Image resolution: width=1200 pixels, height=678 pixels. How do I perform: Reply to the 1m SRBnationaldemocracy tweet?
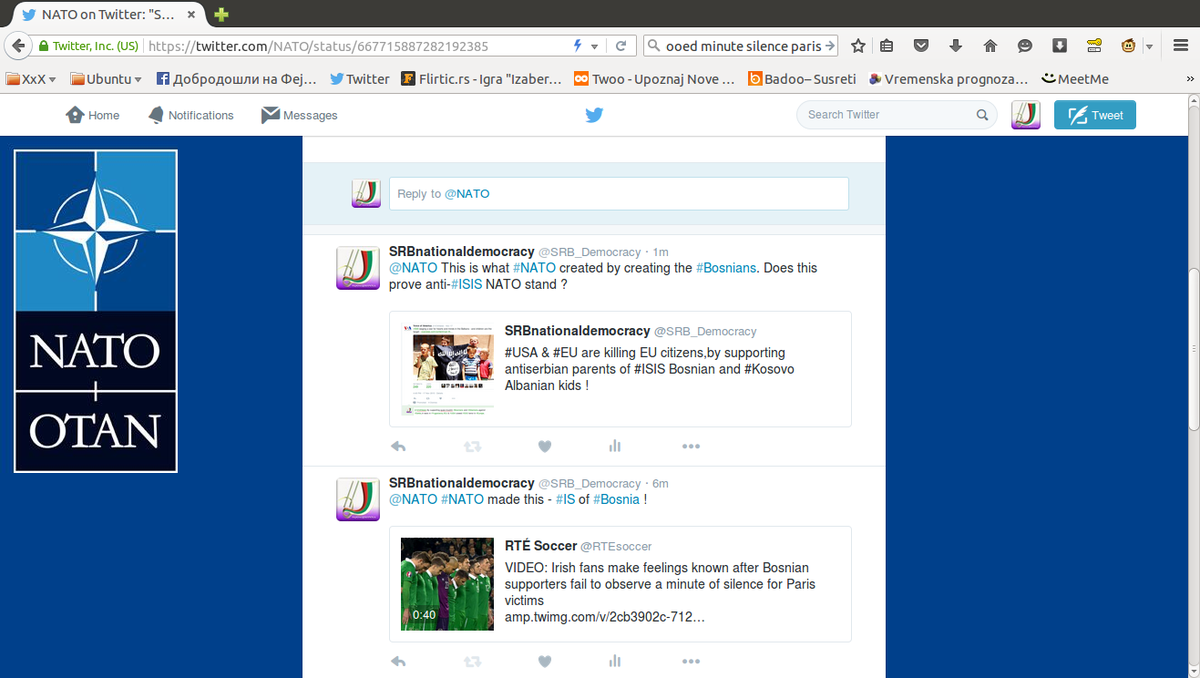point(398,446)
